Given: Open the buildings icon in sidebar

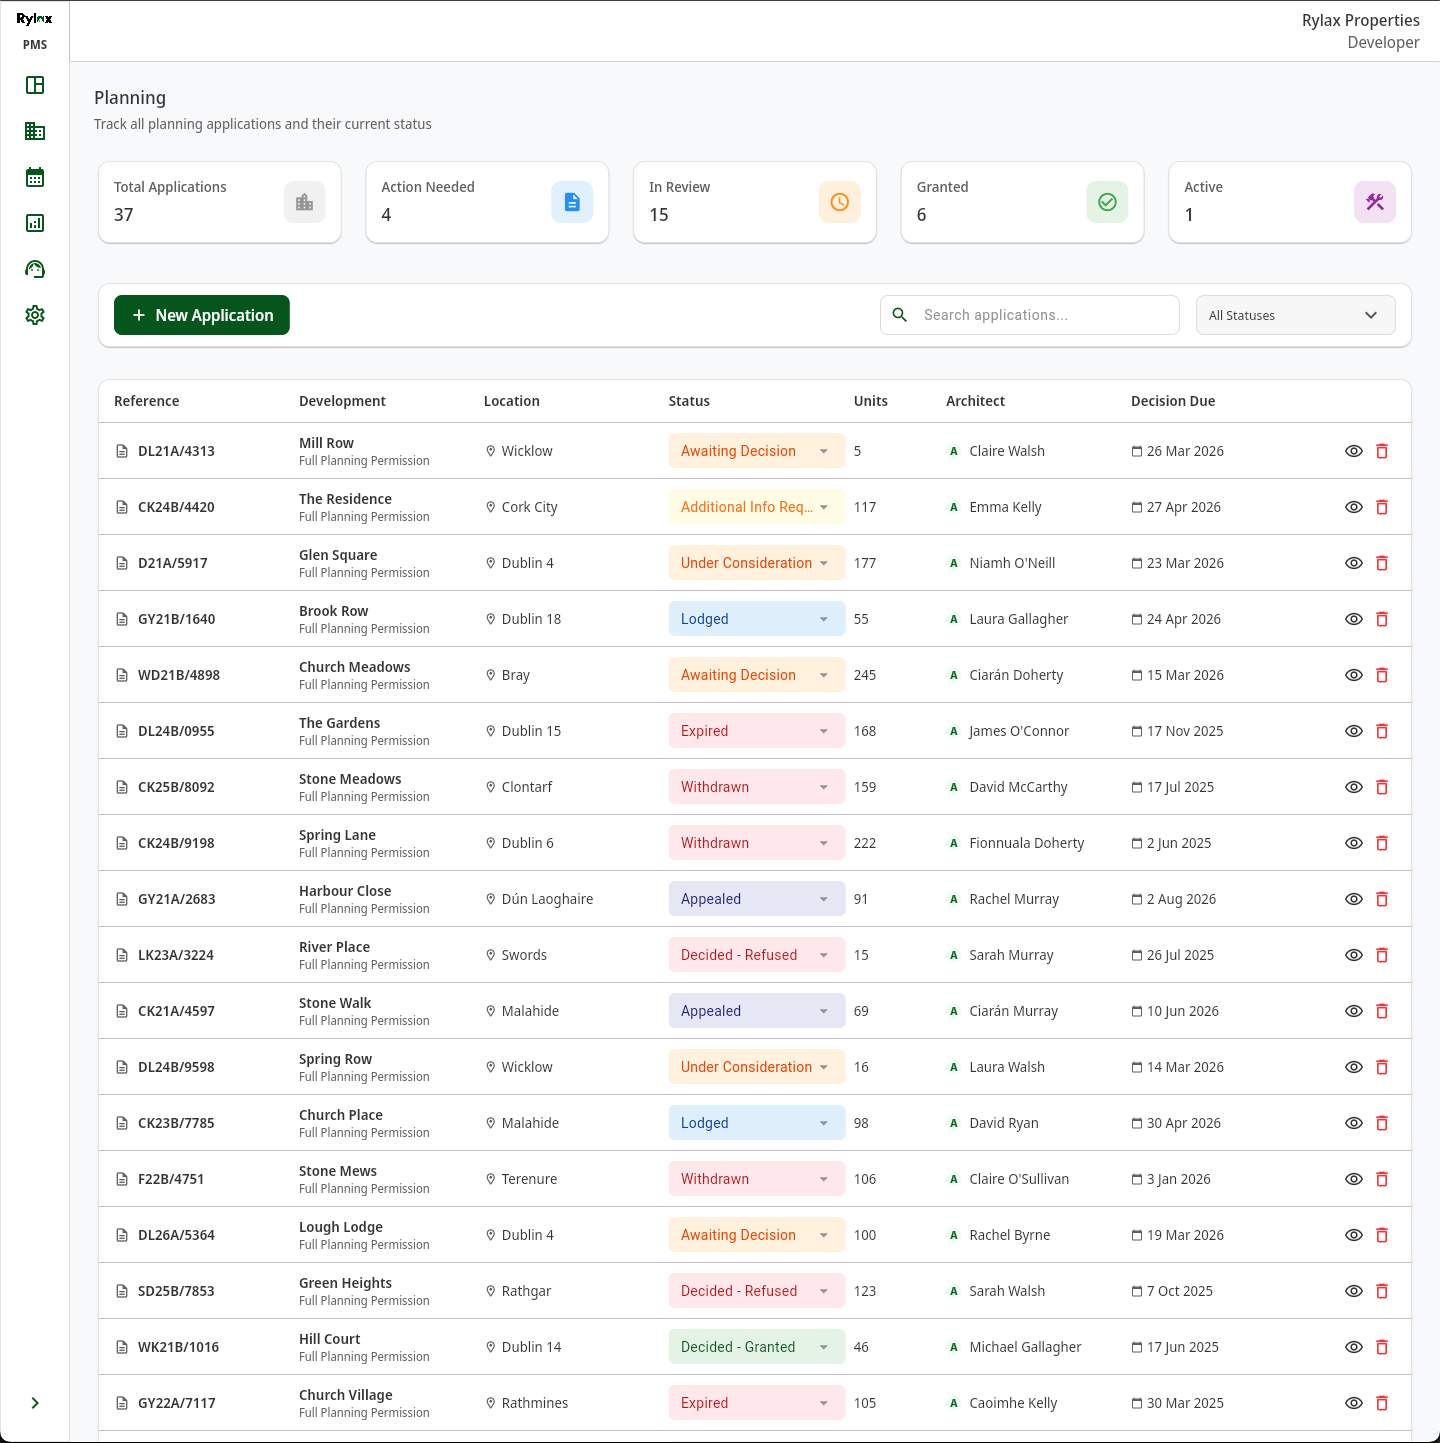Looking at the screenshot, I should click(x=35, y=131).
